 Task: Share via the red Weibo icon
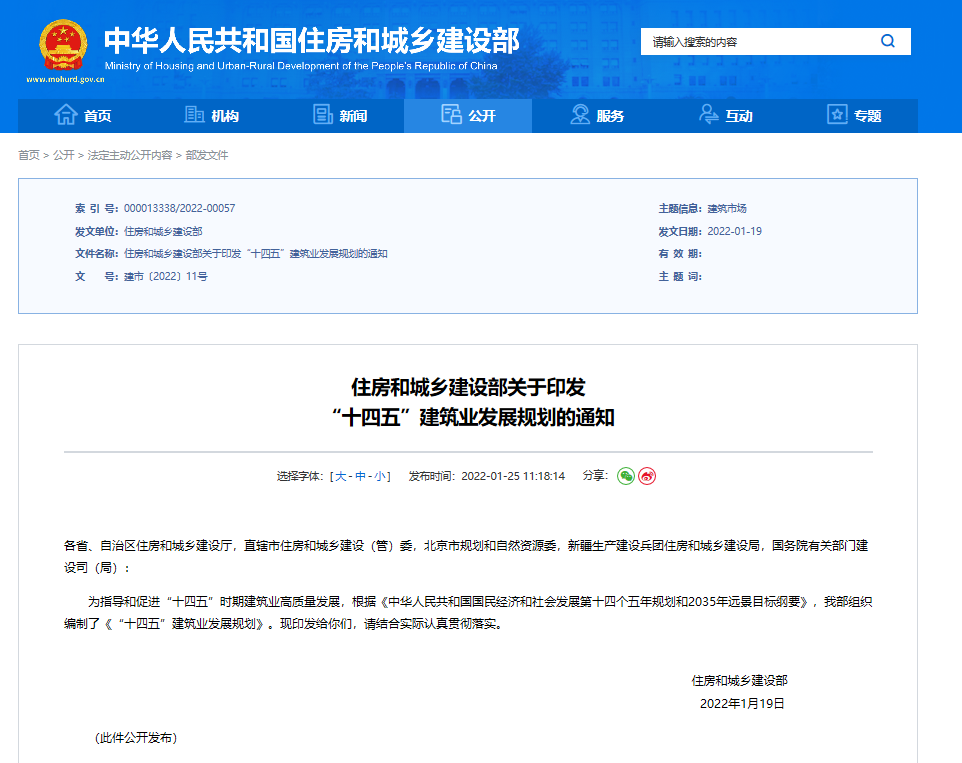pos(647,476)
